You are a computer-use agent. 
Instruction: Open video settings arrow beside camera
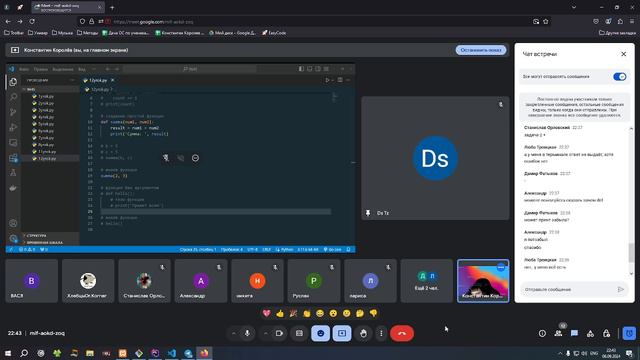(266, 333)
